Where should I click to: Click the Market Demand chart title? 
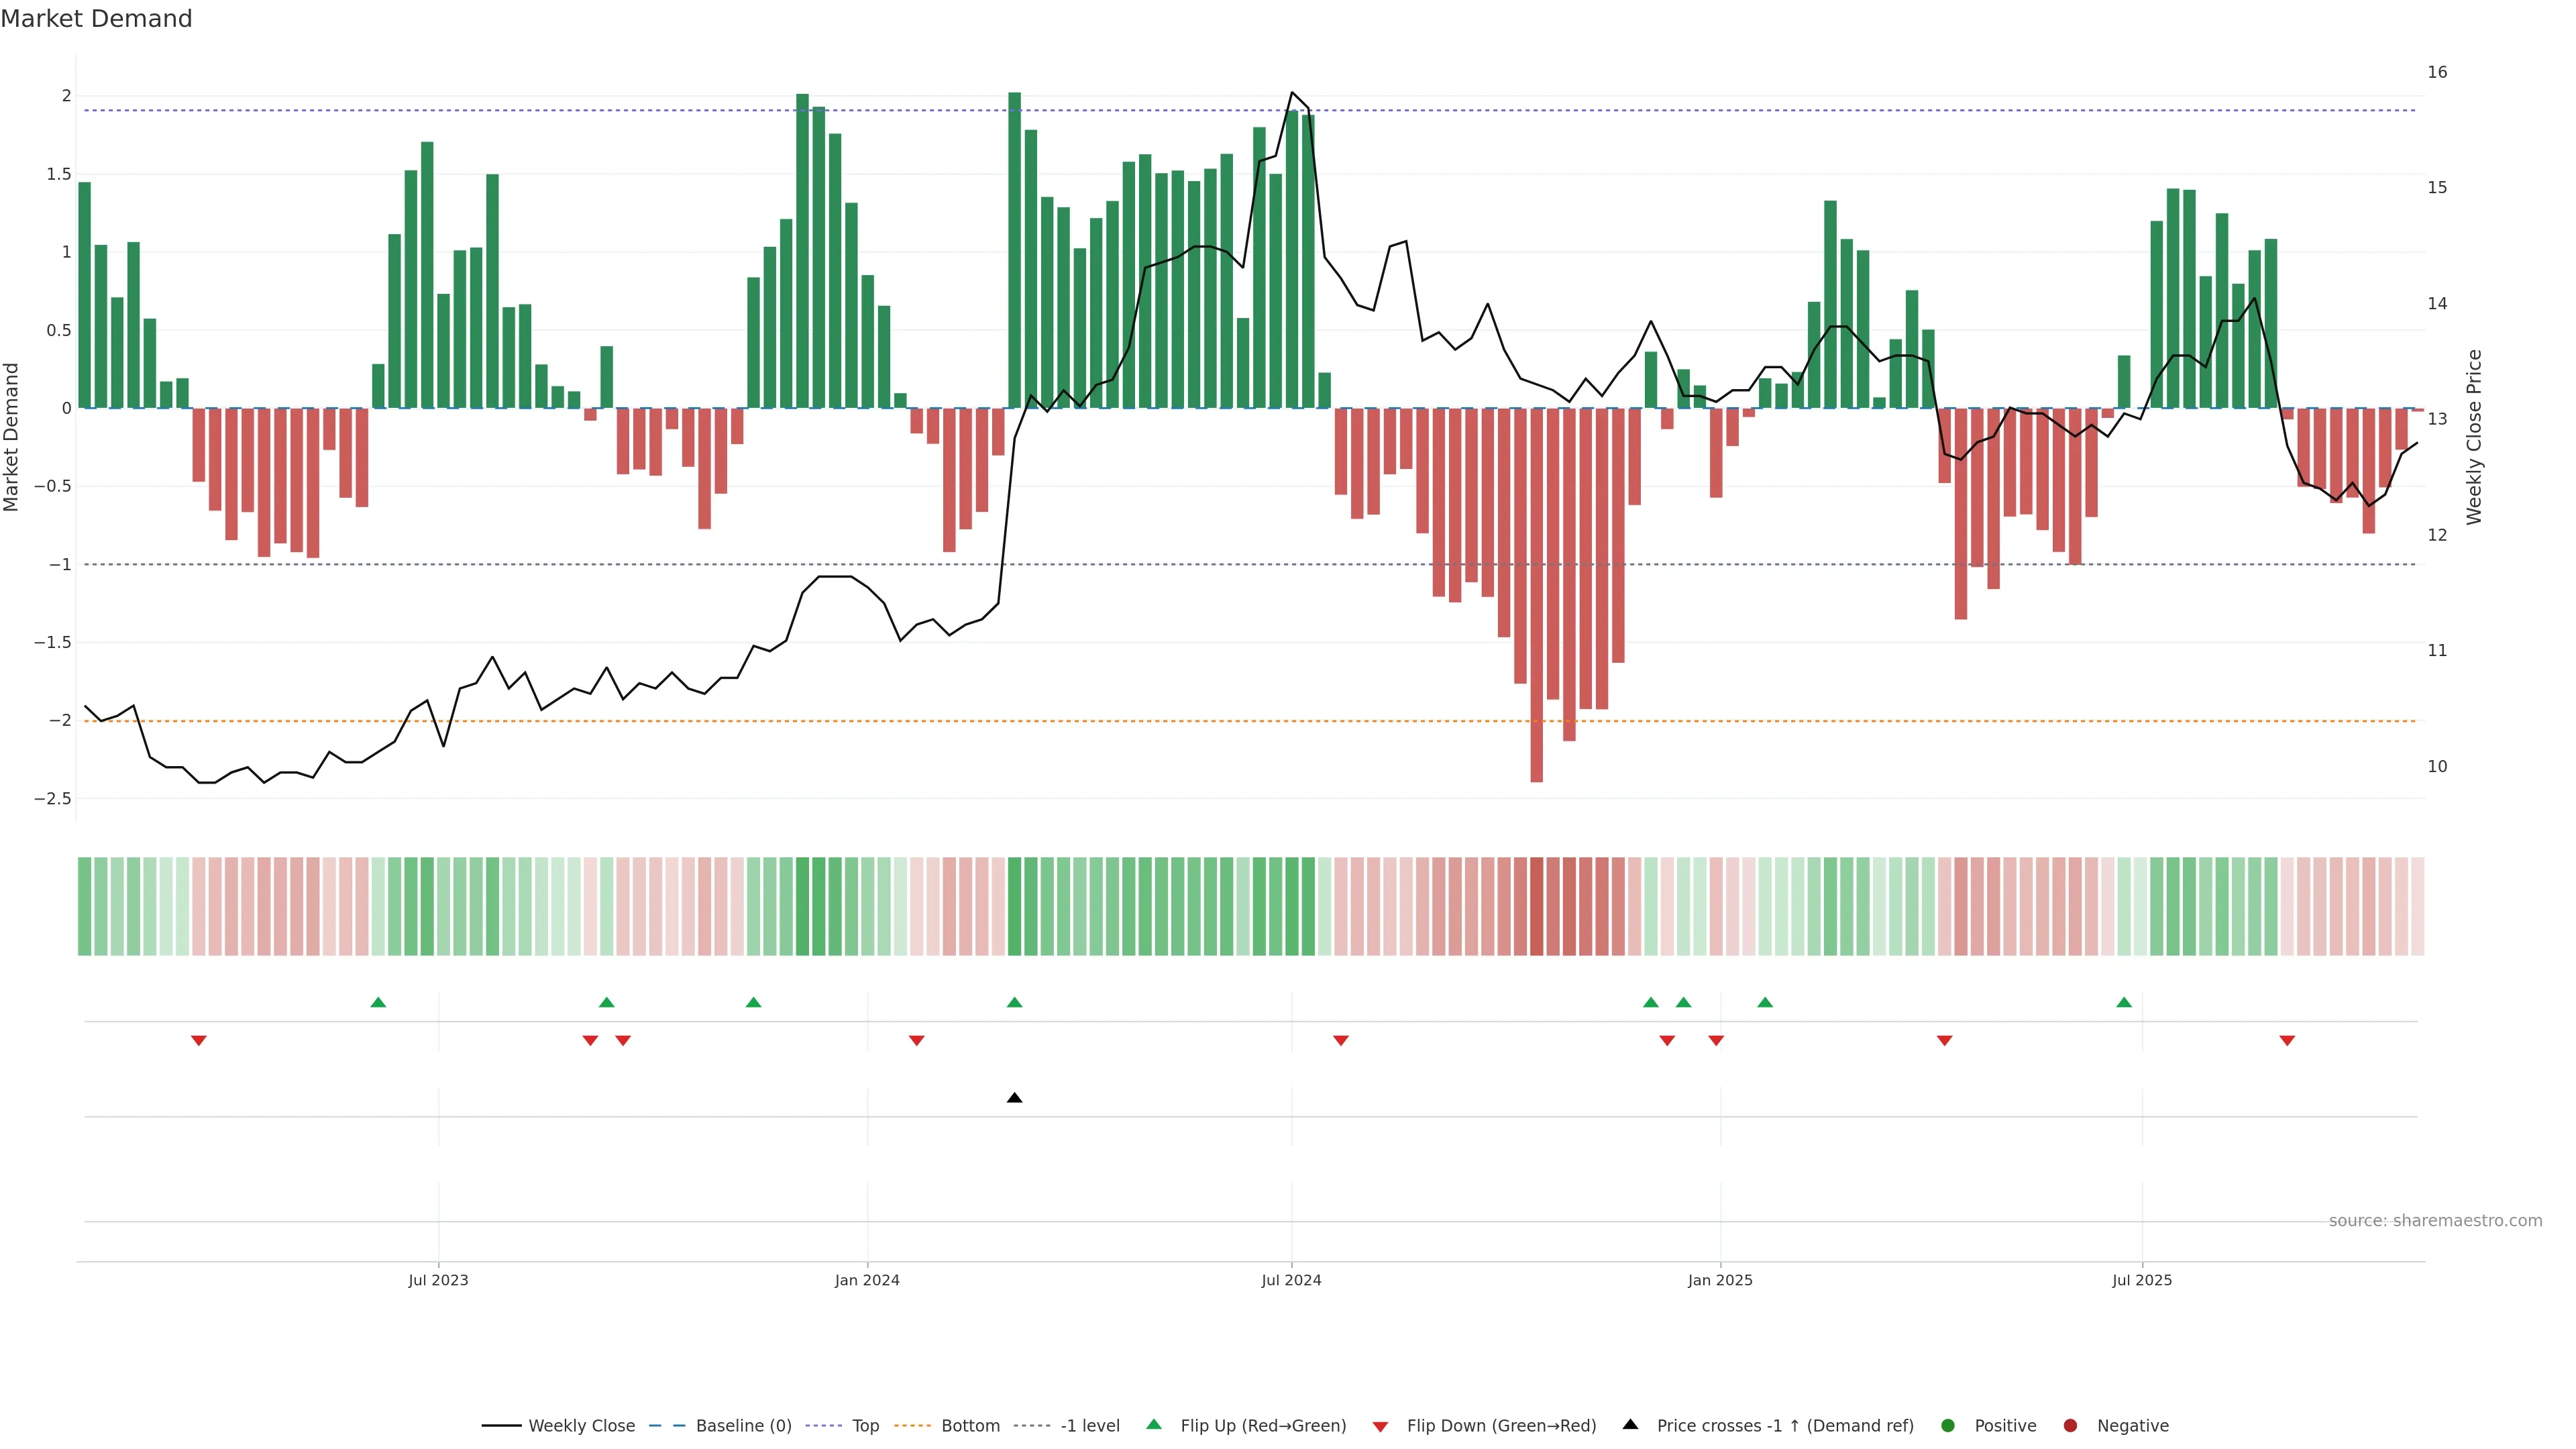(96, 19)
